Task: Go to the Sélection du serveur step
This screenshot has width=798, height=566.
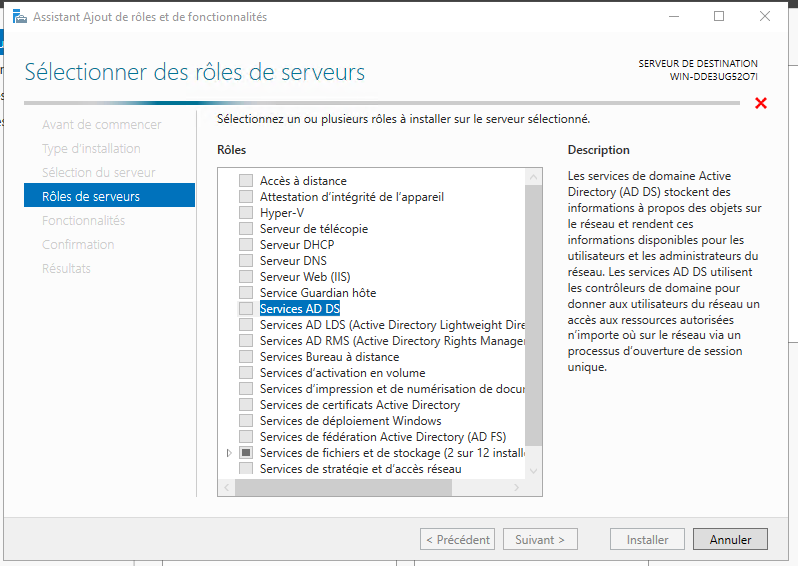Action: (99, 172)
